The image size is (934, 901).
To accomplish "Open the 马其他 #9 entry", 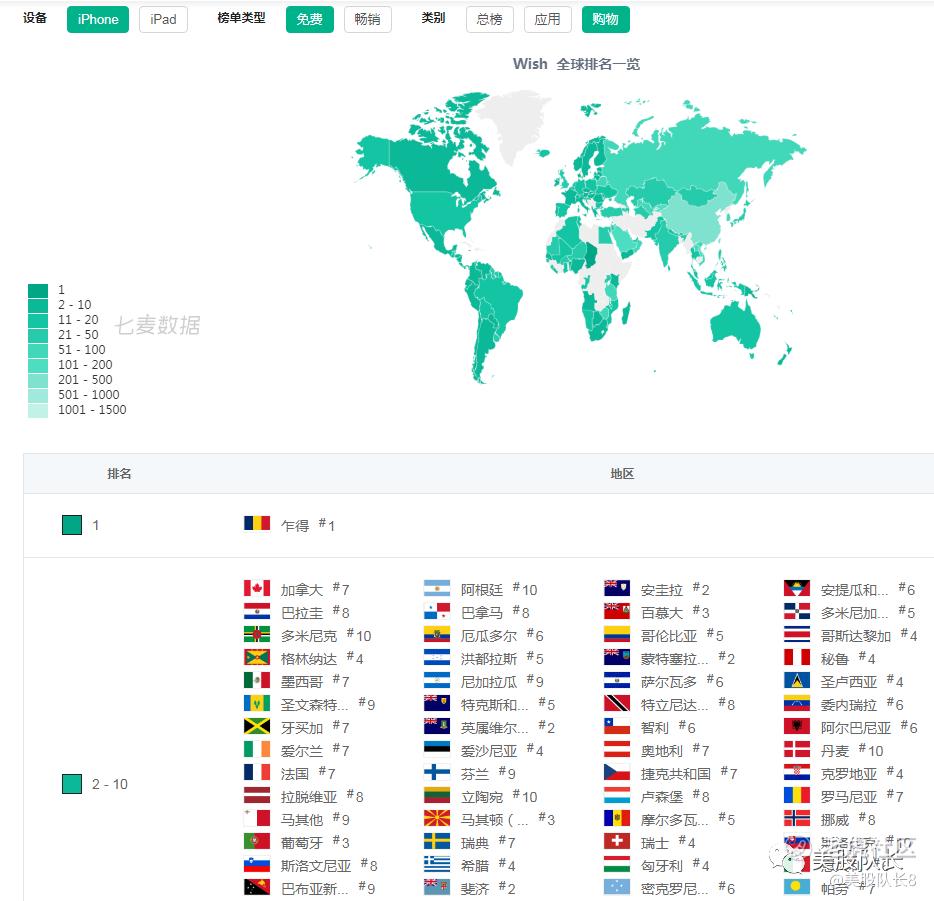I will click(297, 819).
